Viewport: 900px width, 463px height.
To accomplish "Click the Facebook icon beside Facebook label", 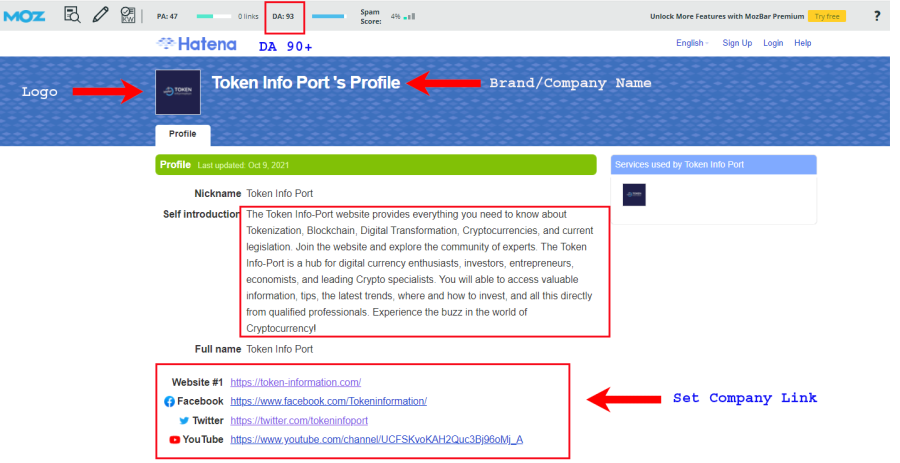I will point(169,402).
